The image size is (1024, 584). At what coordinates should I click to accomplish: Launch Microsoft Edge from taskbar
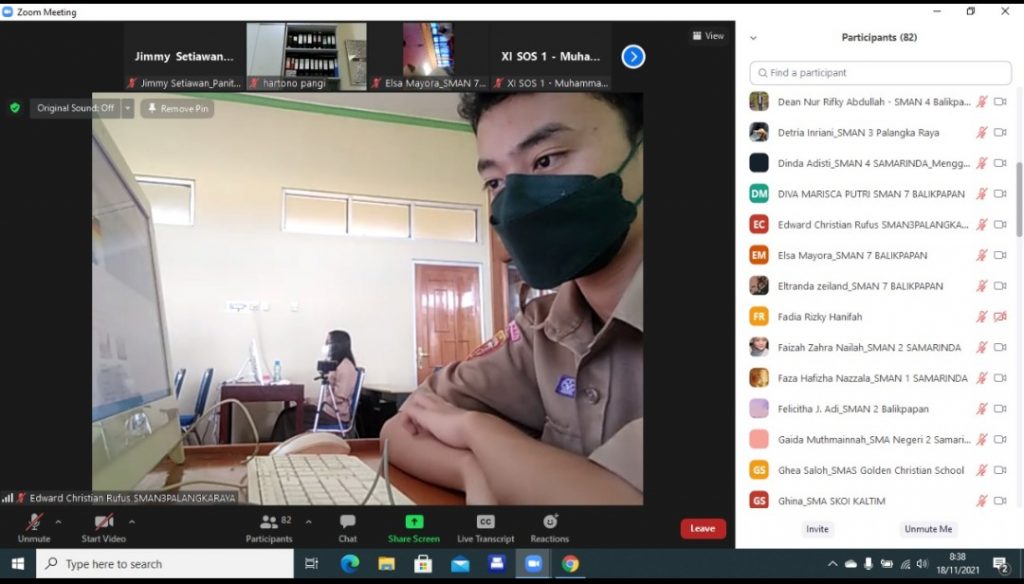pyautogui.click(x=350, y=564)
